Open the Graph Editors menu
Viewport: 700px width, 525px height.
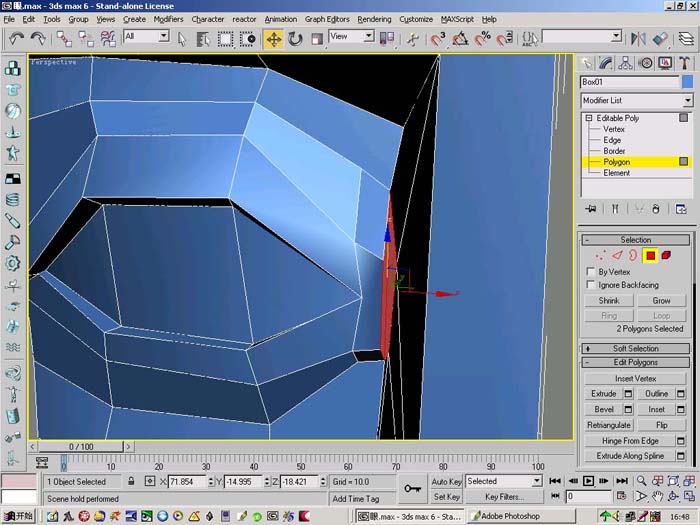point(327,19)
